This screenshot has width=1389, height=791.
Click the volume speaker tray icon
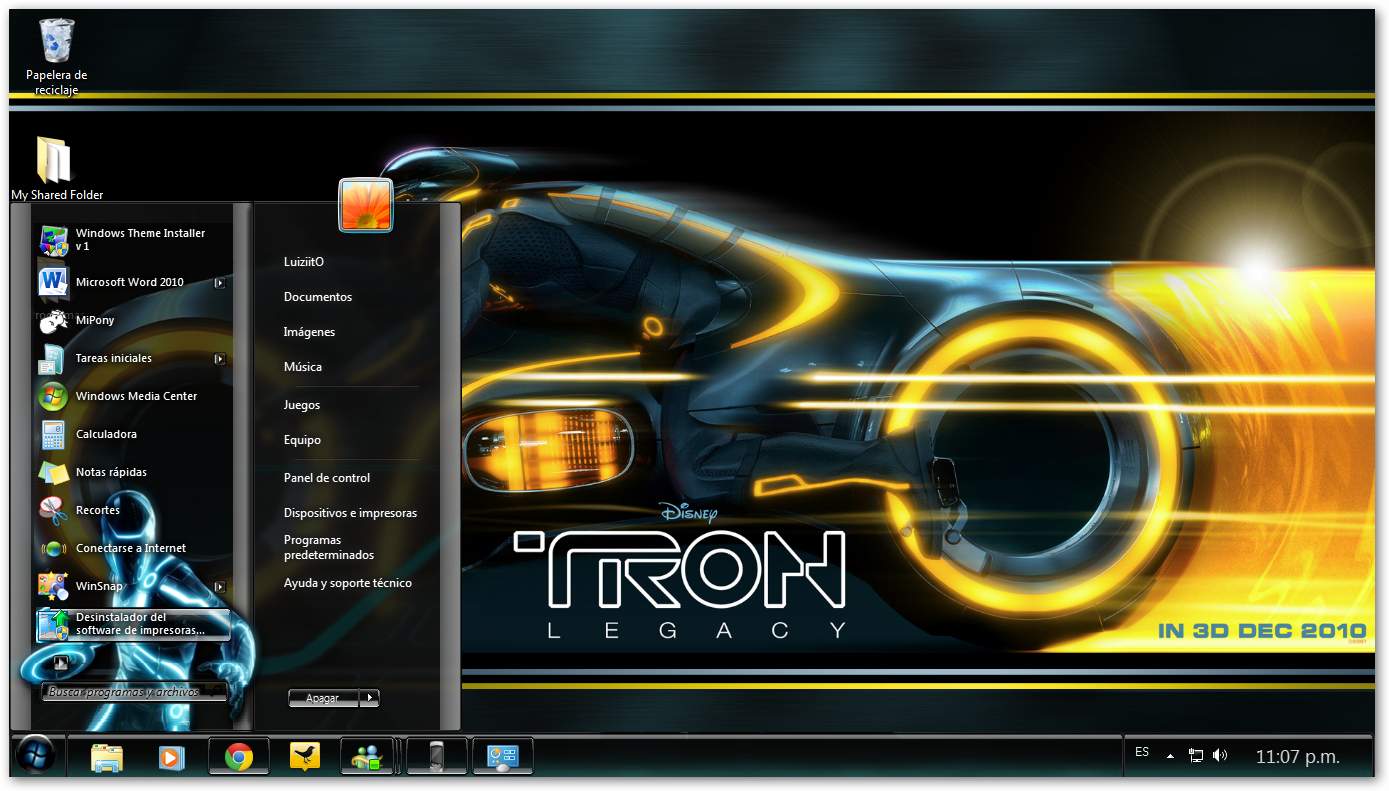coord(1219,755)
